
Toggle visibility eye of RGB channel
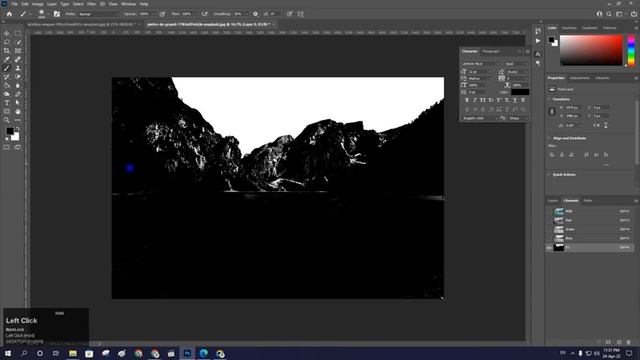[549, 211]
